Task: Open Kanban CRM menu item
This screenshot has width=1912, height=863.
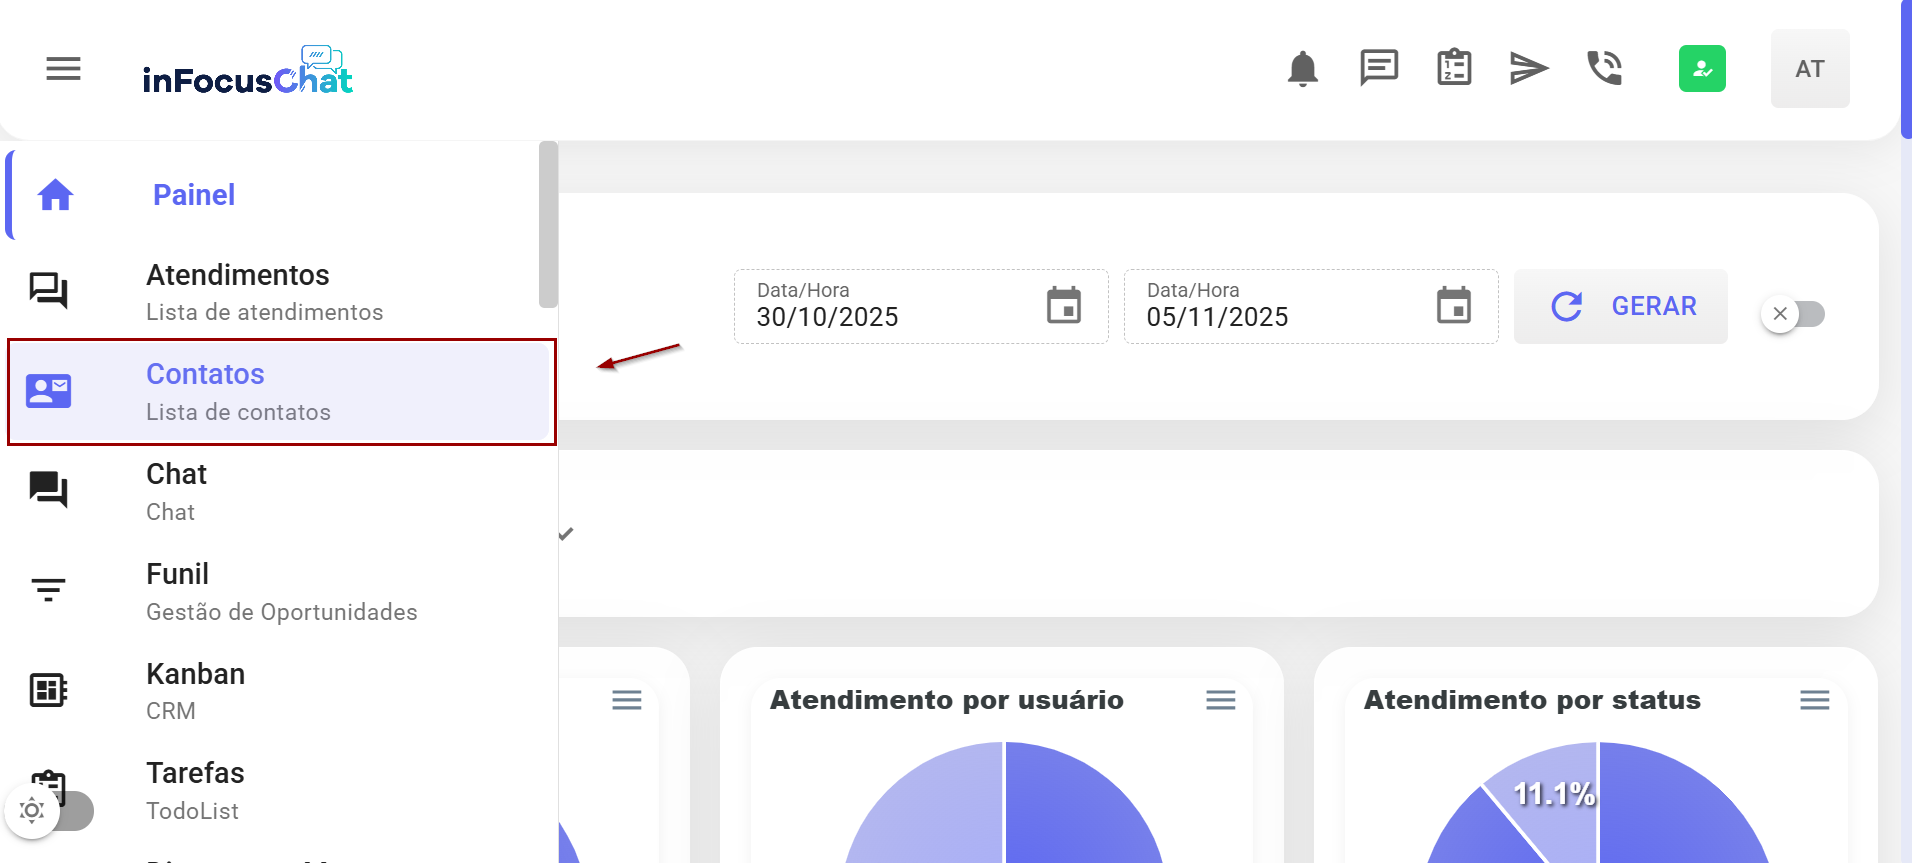Action: pos(195,690)
